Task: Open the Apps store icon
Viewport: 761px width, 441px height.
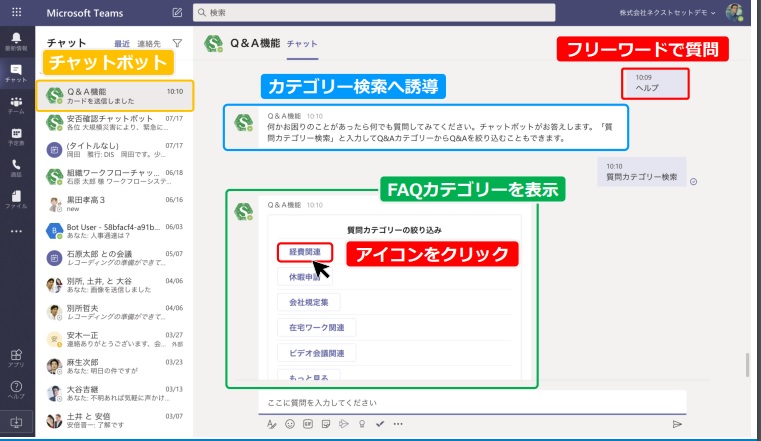Action: [16, 358]
